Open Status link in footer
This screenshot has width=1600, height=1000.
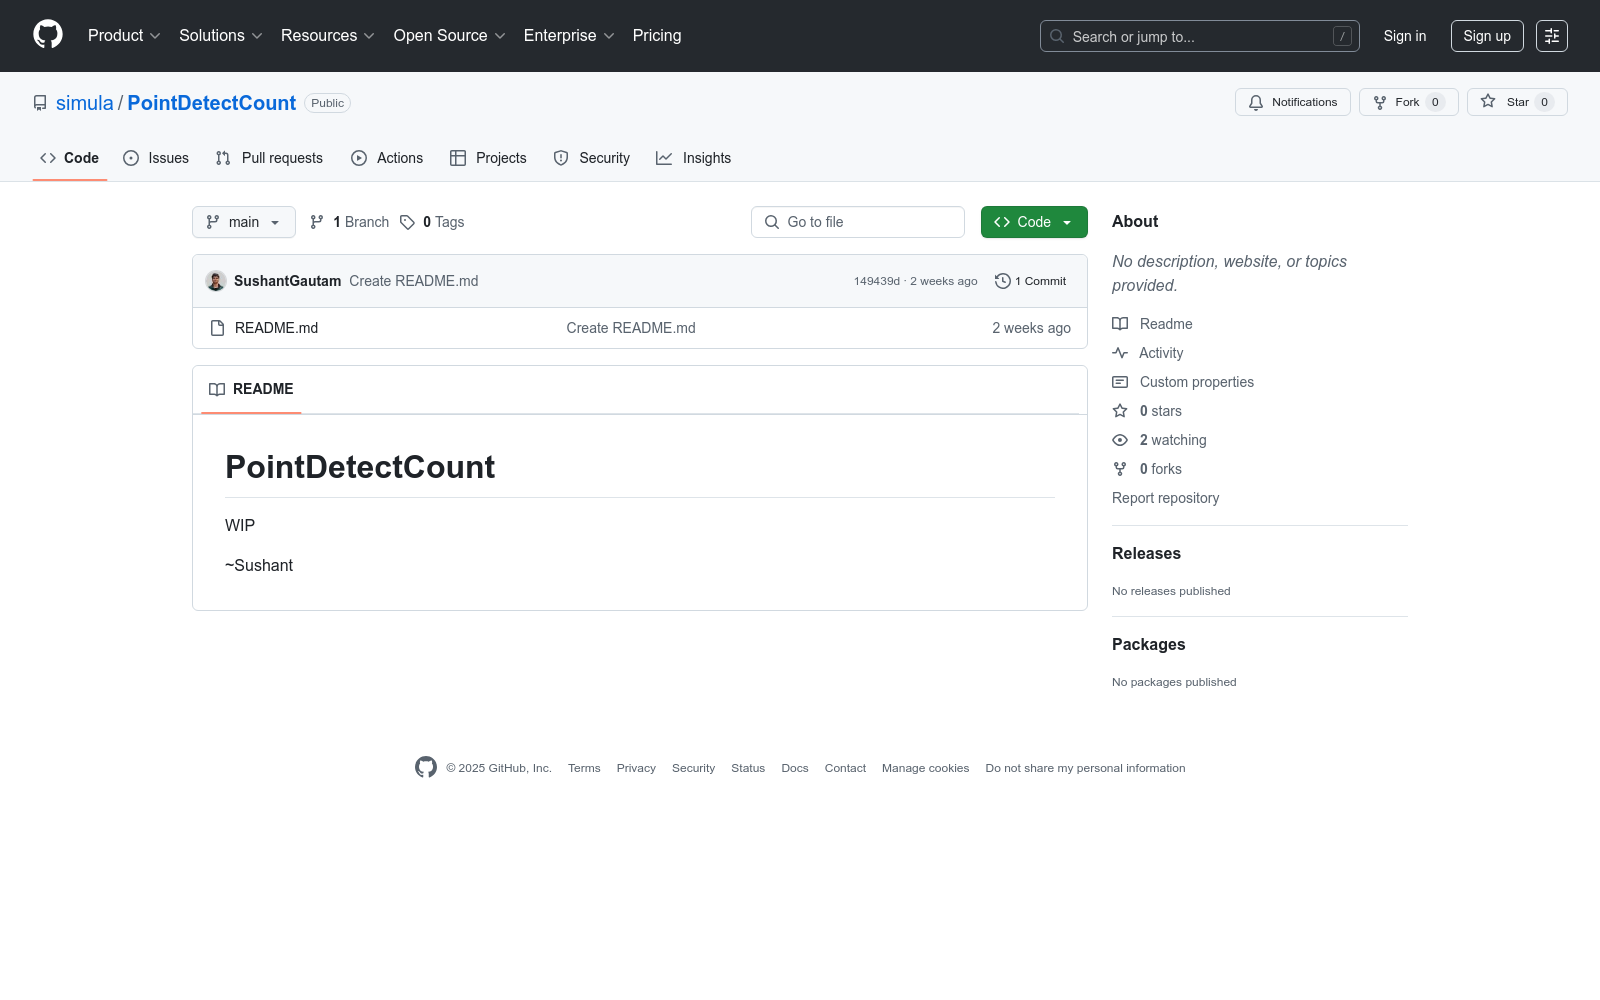click(x=748, y=768)
